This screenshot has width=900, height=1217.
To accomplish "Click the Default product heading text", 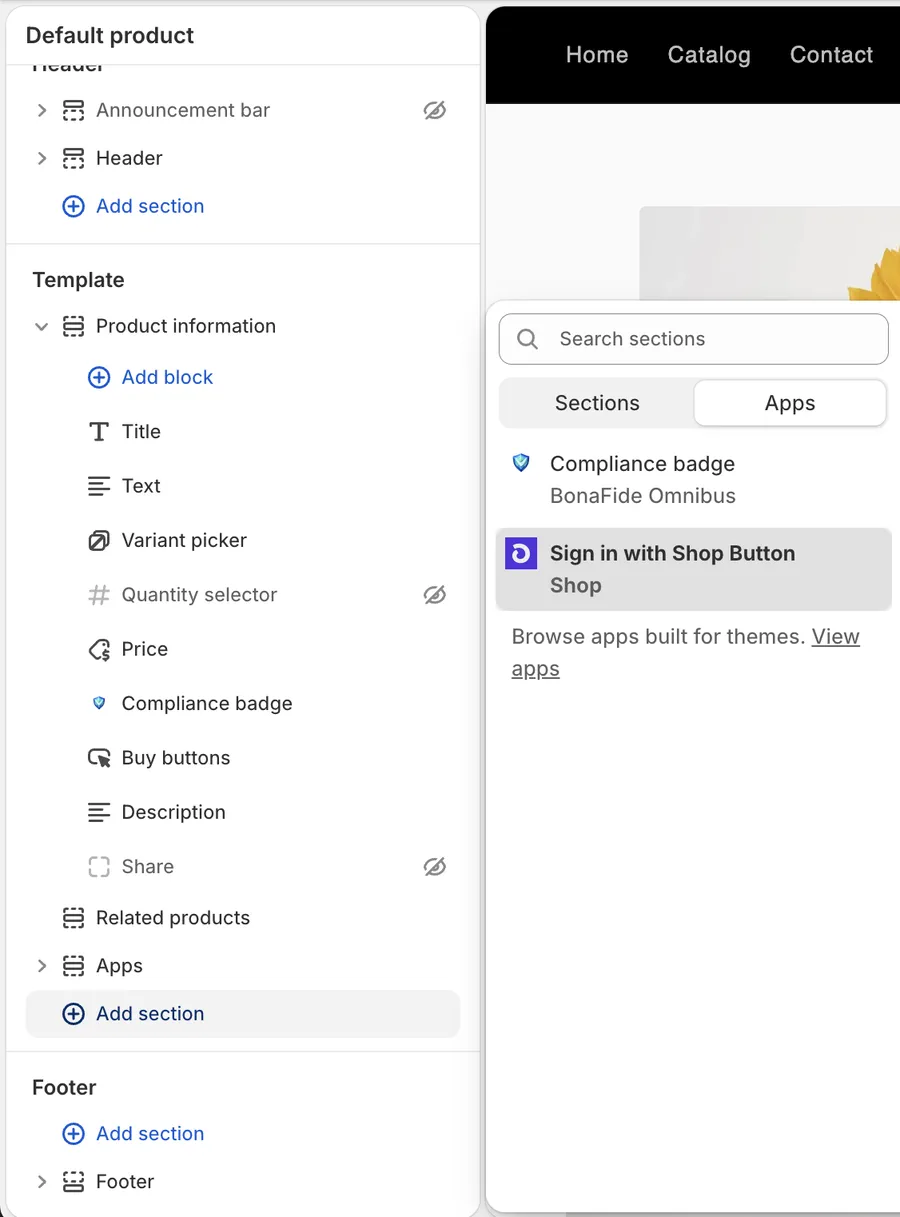I will pyautogui.click(x=110, y=36).
